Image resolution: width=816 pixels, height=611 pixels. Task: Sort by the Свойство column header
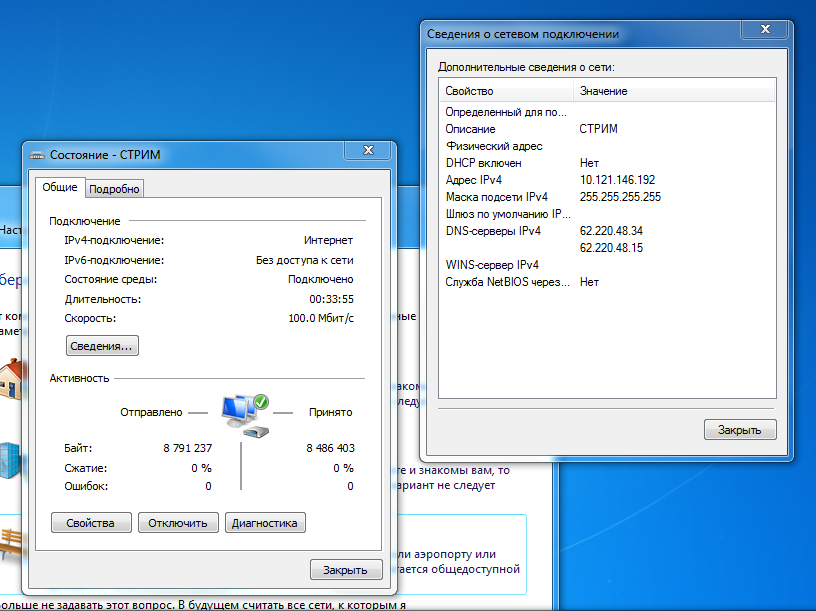[x=507, y=91]
